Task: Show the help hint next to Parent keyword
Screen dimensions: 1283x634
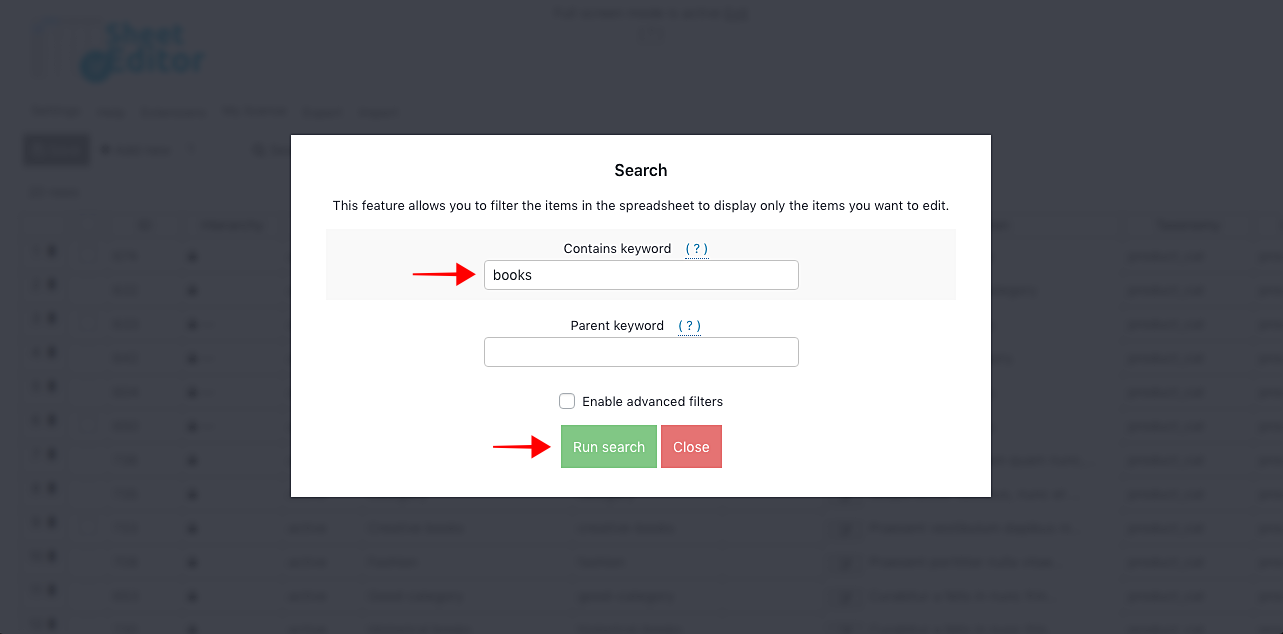Action: [x=689, y=325]
